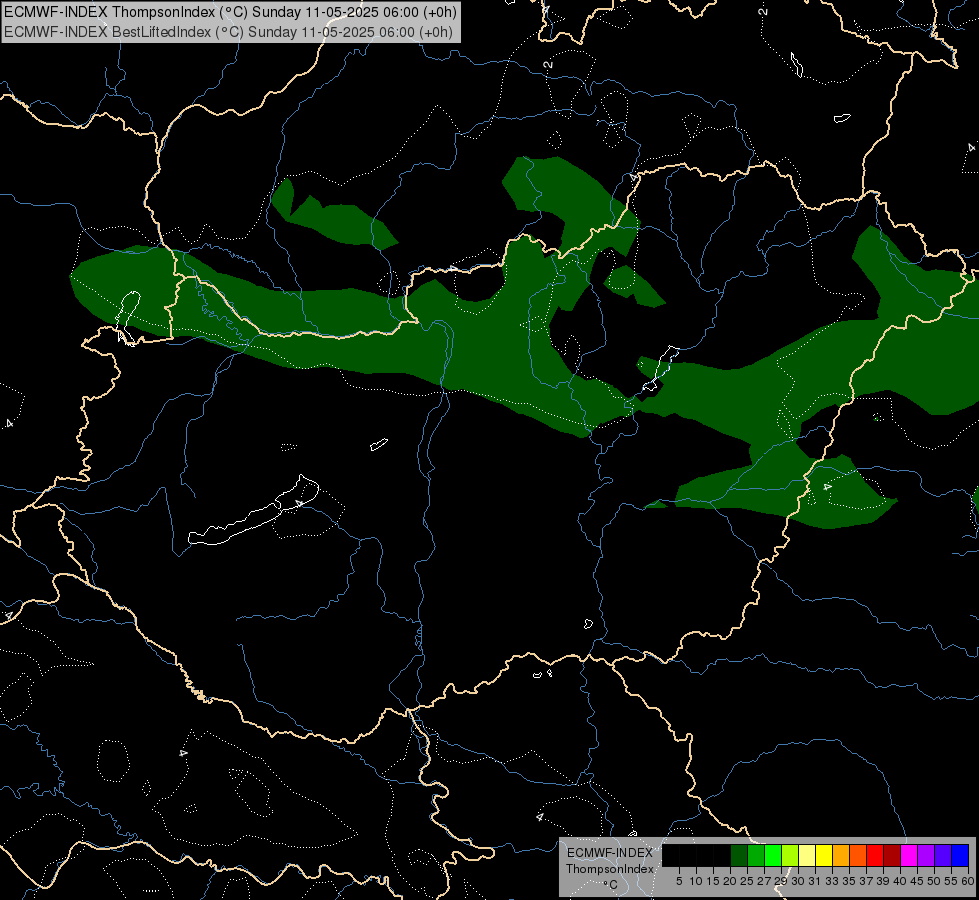Select the bright red 37-39 legend swatch

[875, 856]
